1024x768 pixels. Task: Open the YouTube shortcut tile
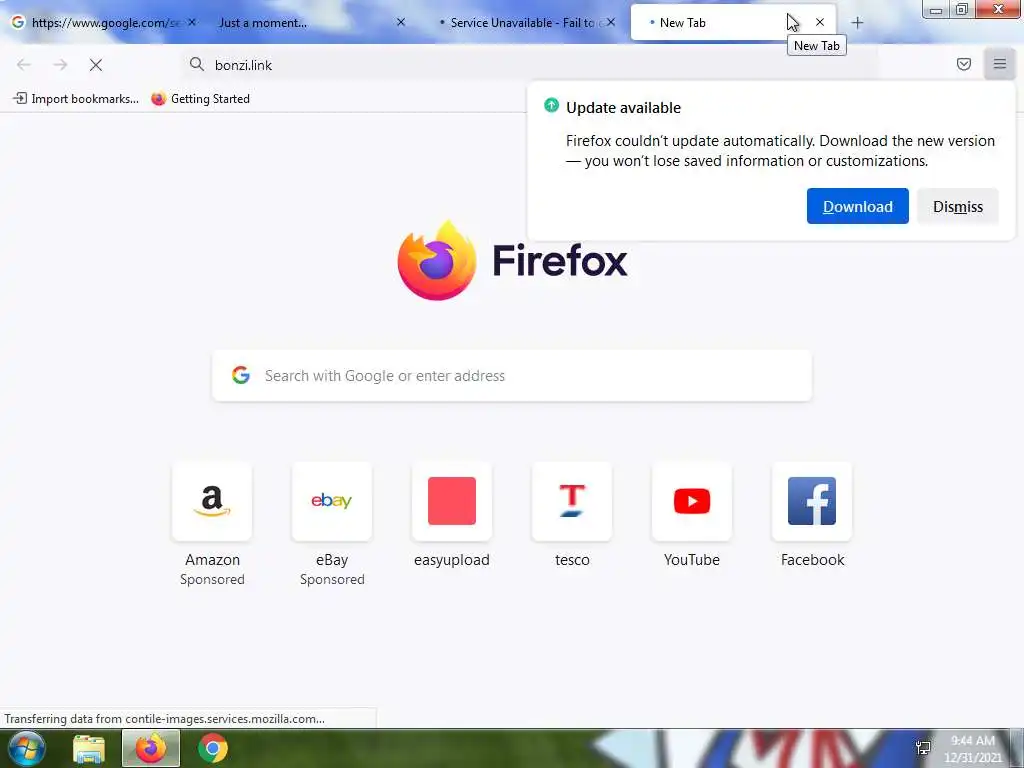(692, 501)
